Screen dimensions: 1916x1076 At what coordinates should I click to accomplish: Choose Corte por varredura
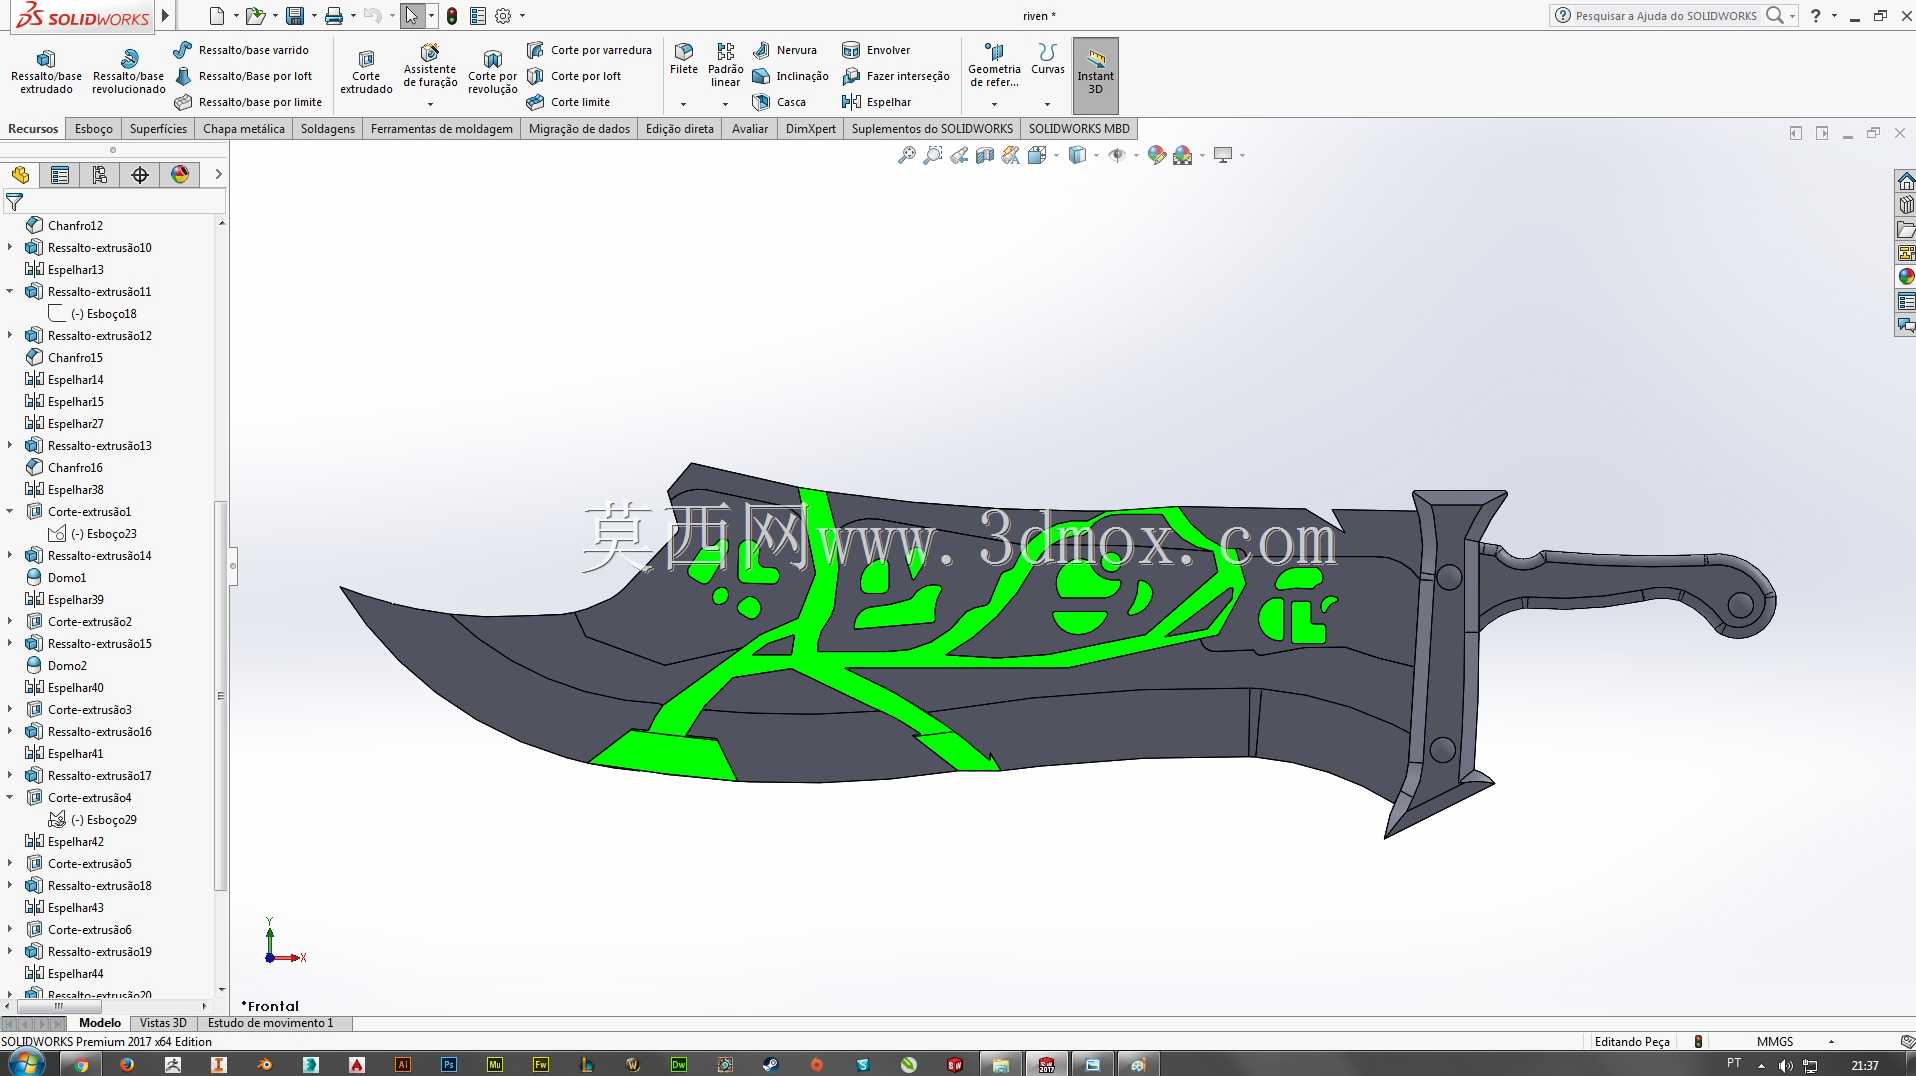(x=589, y=50)
